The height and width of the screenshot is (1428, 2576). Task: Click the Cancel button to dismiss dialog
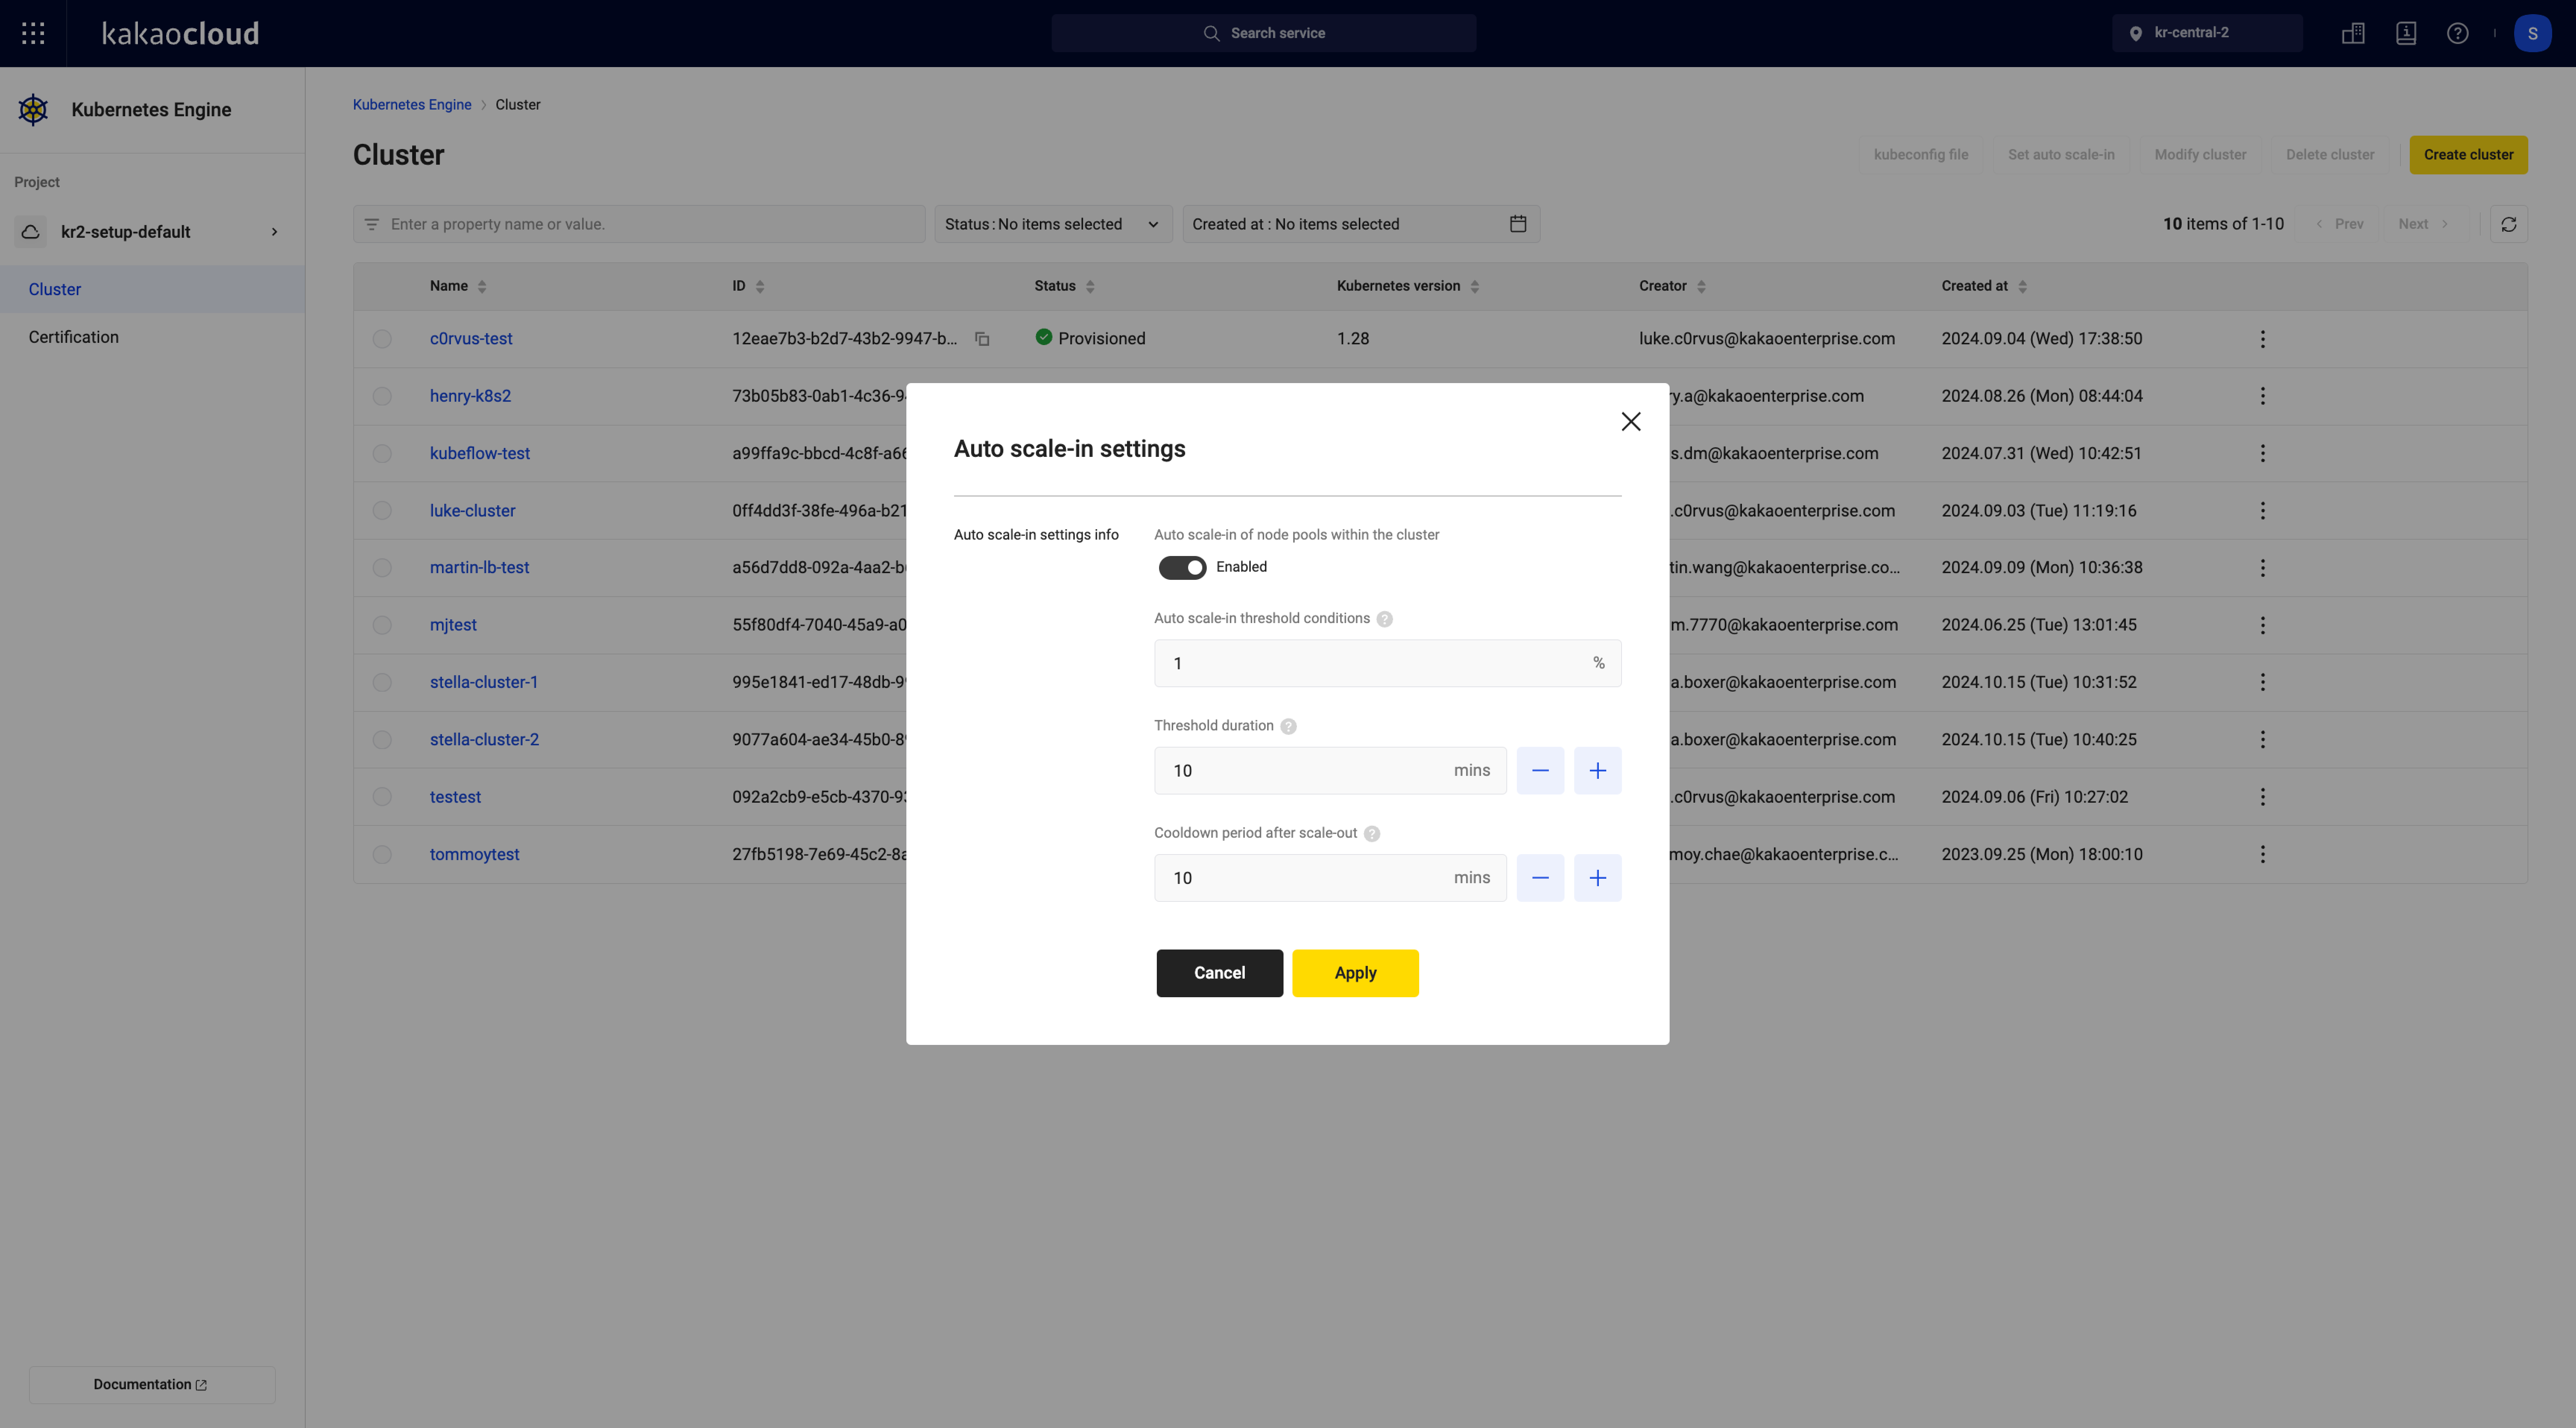(1219, 973)
